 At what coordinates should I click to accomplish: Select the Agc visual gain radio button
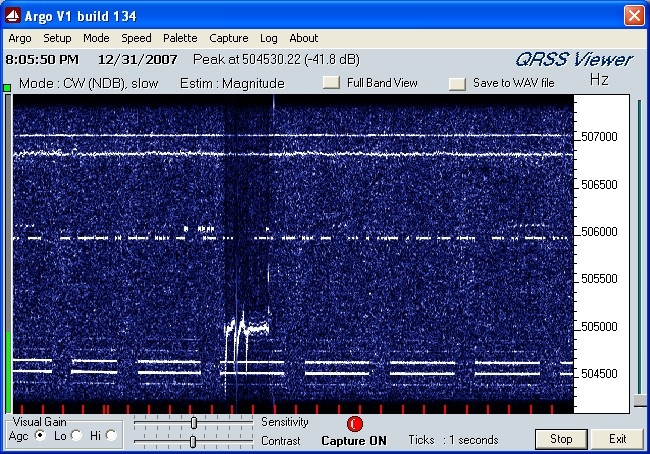pos(40,435)
